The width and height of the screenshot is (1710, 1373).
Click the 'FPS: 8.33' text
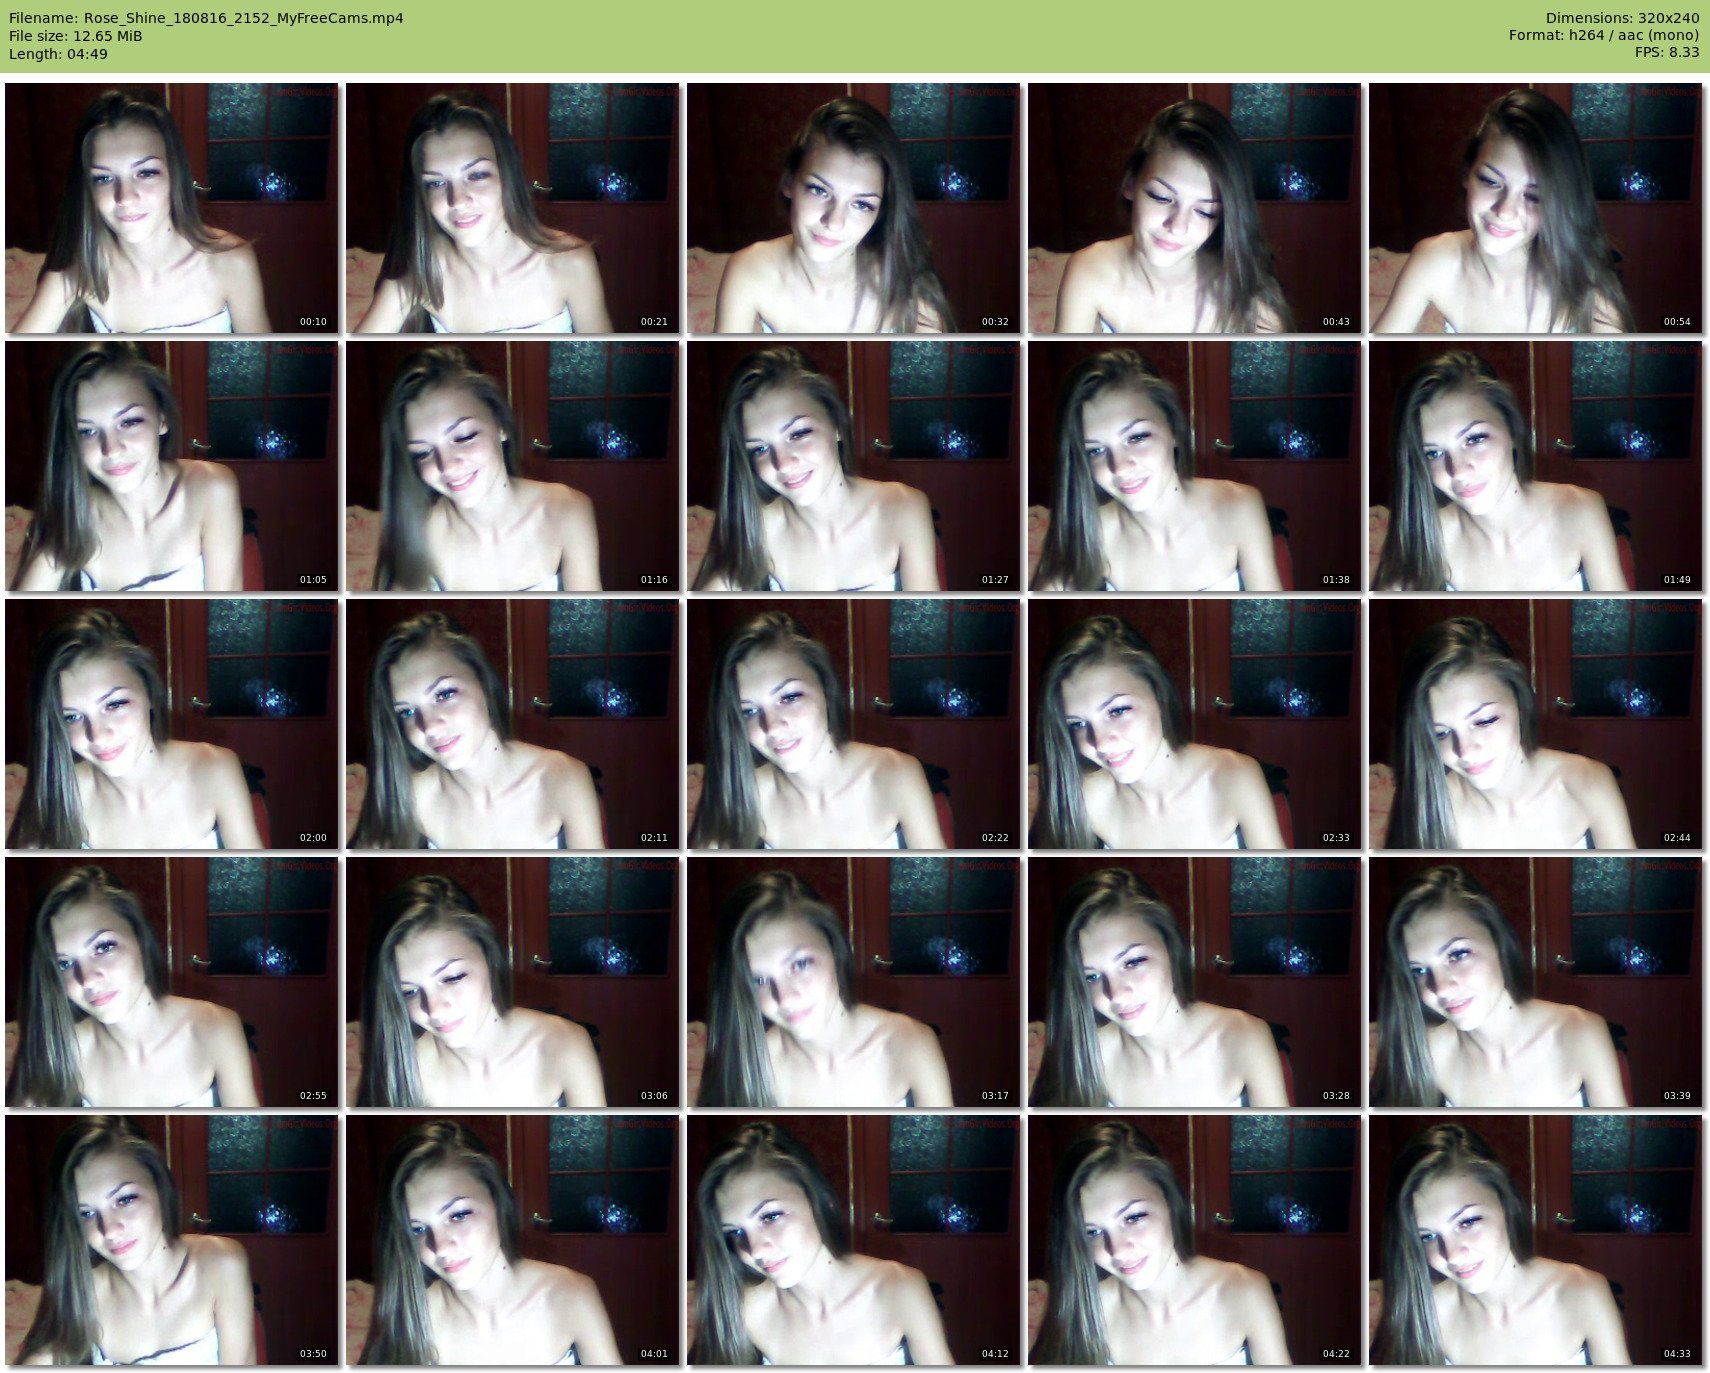(1667, 52)
